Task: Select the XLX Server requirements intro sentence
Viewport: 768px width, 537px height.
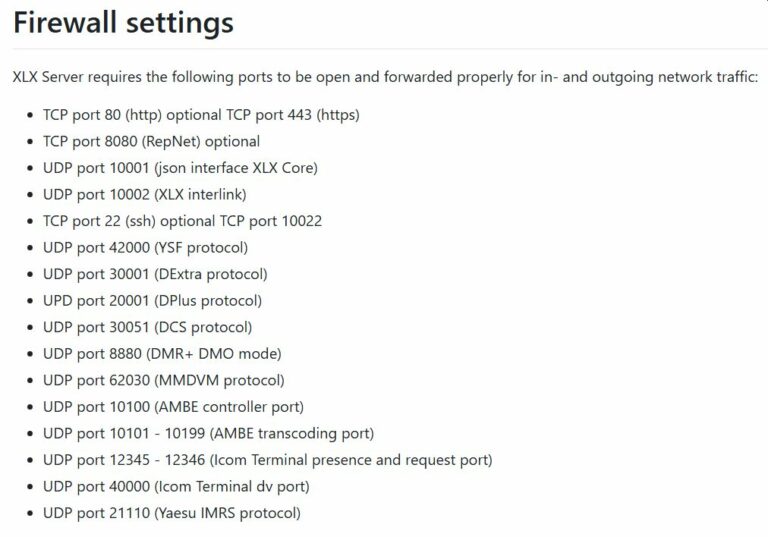Action: [385, 77]
